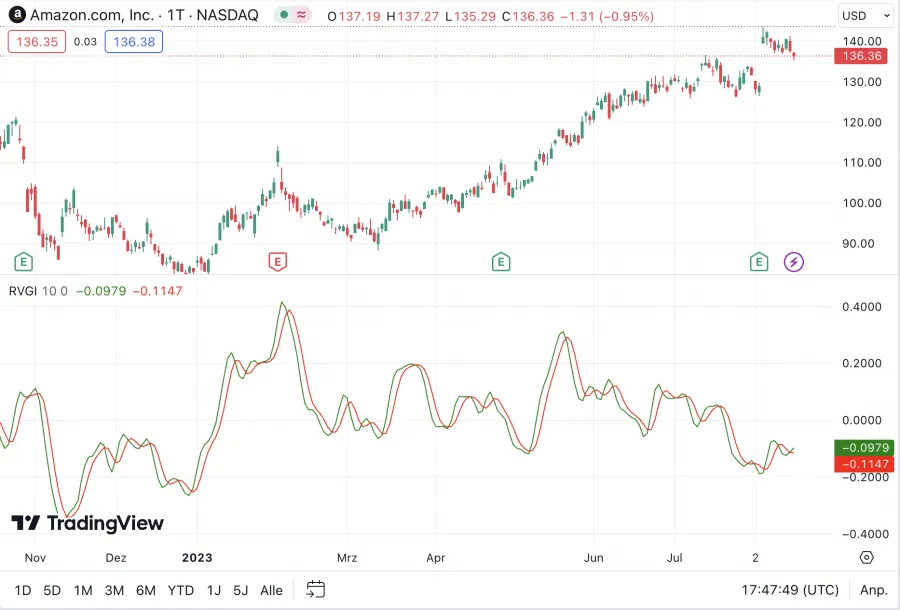Click the TradingView logo
The width and height of the screenshot is (900, 610).
87,523
